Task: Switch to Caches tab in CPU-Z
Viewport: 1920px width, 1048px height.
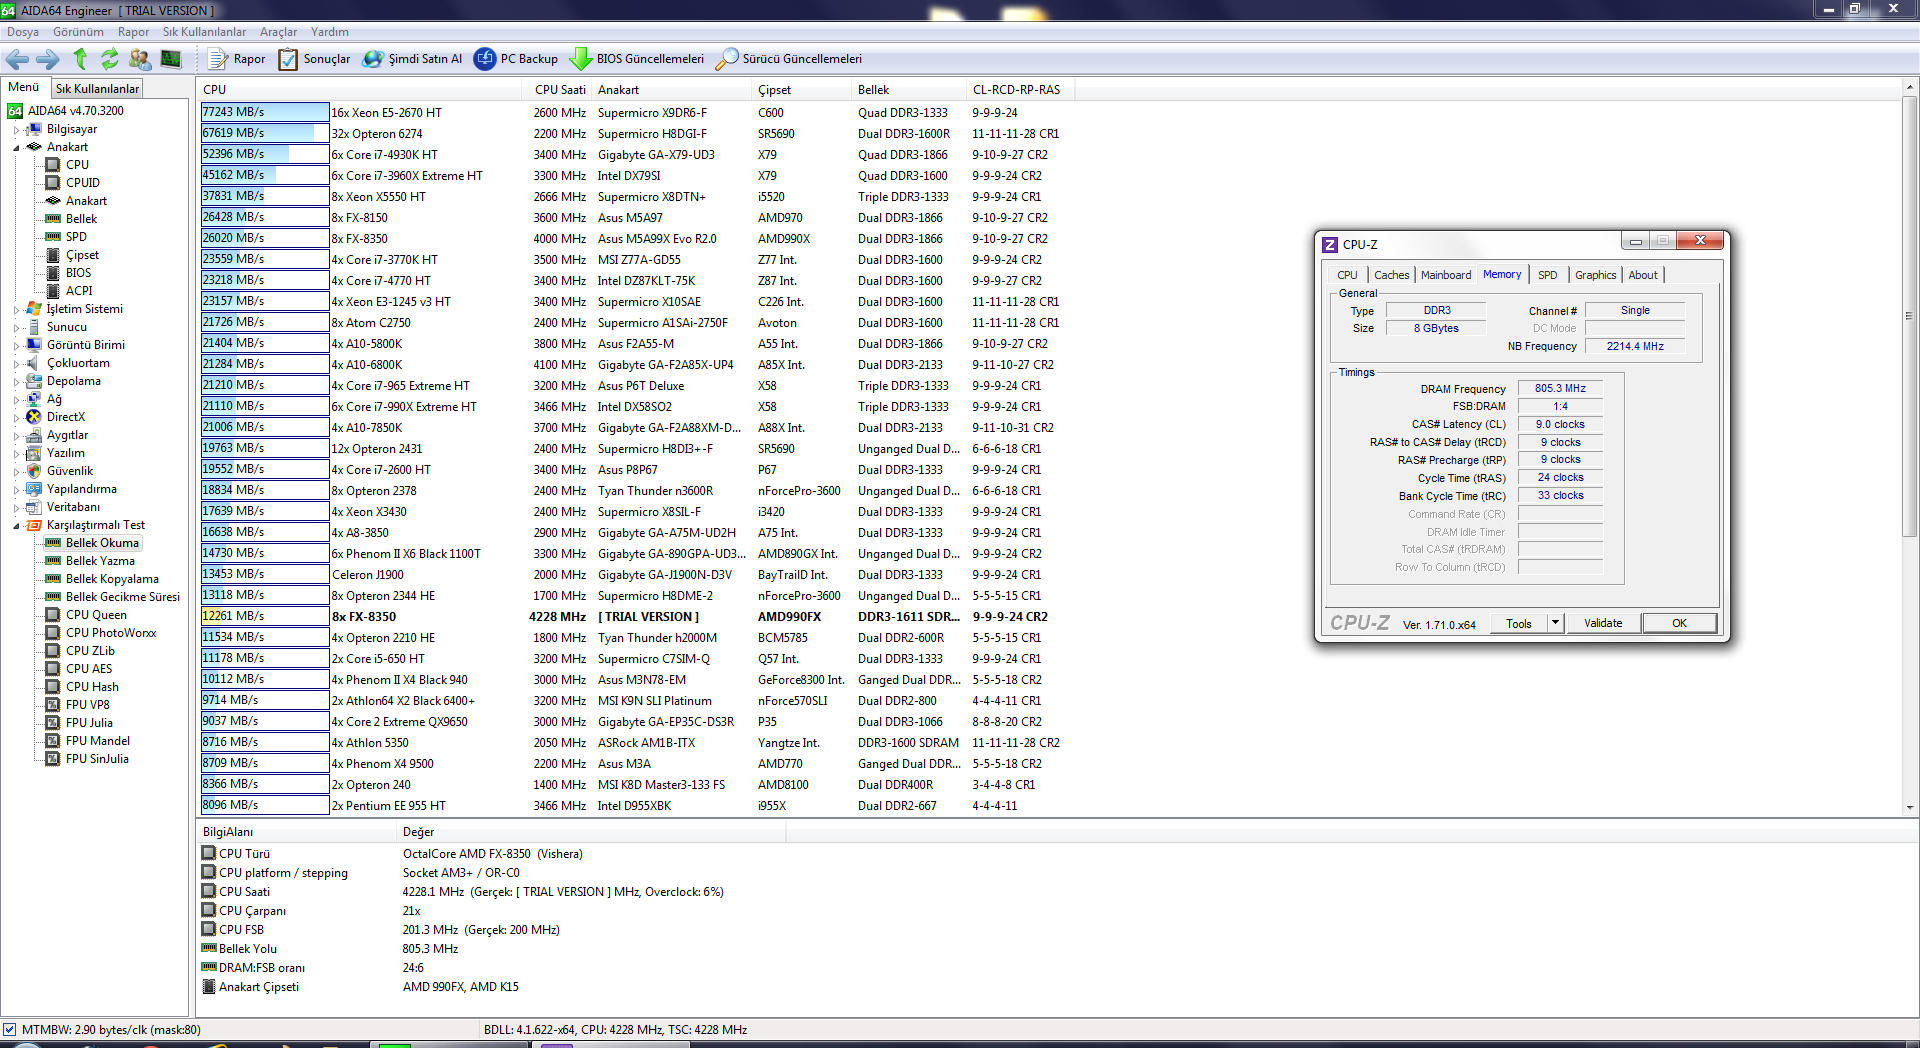Action: pos(1391,275)
